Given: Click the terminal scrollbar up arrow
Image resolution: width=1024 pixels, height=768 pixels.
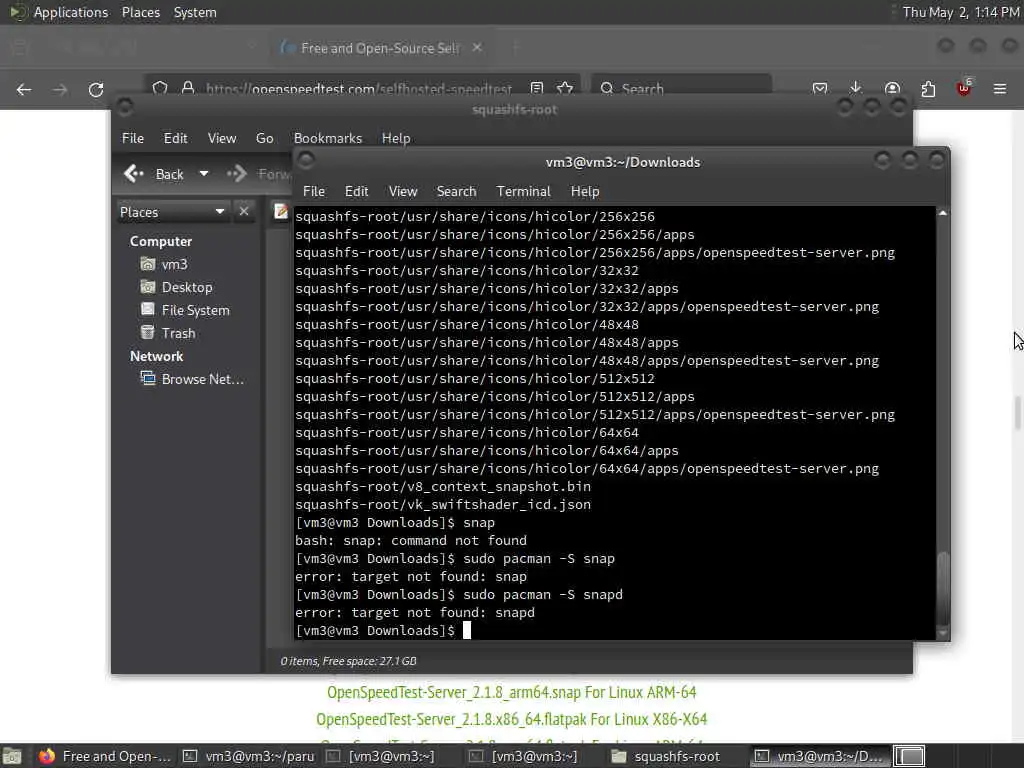Looking at the screenshot, I should click(x=942, y=213).
